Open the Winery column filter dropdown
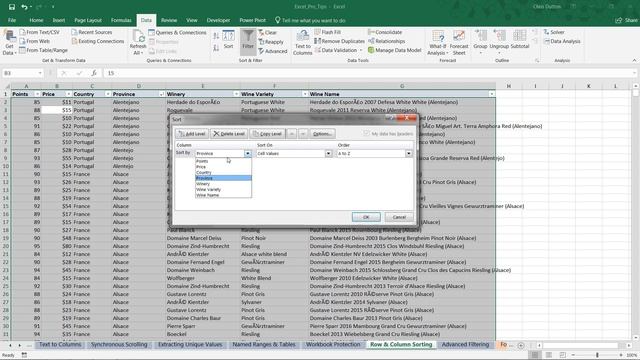This screenshot has width=640, height=360. point(236,94)
